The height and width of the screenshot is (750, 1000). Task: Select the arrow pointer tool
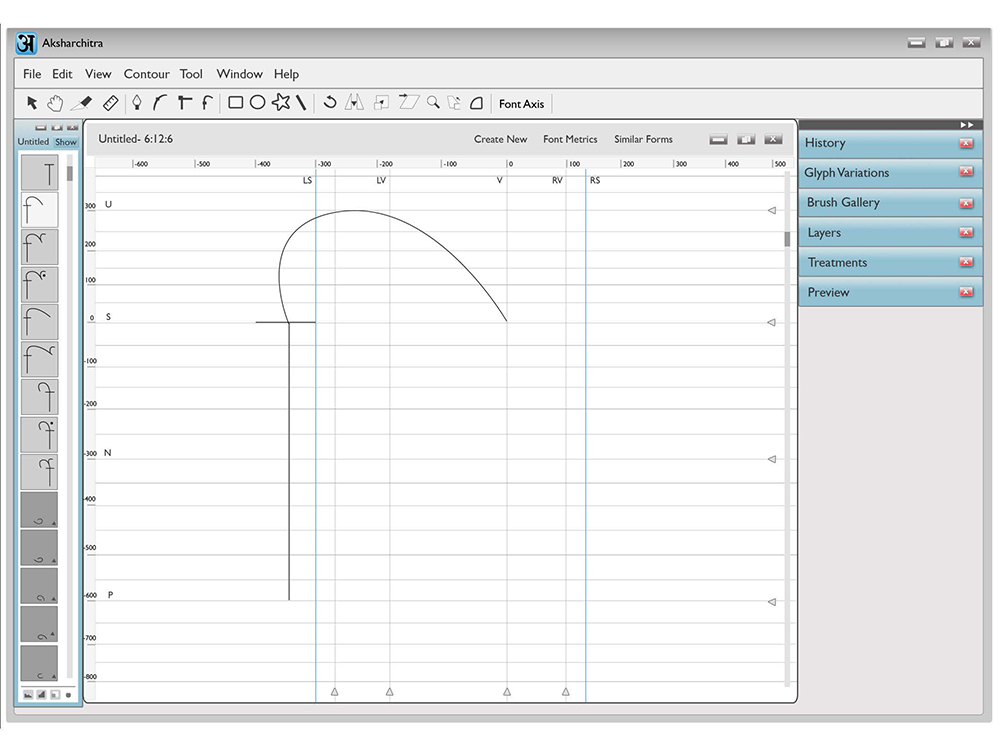coord(32,103)
